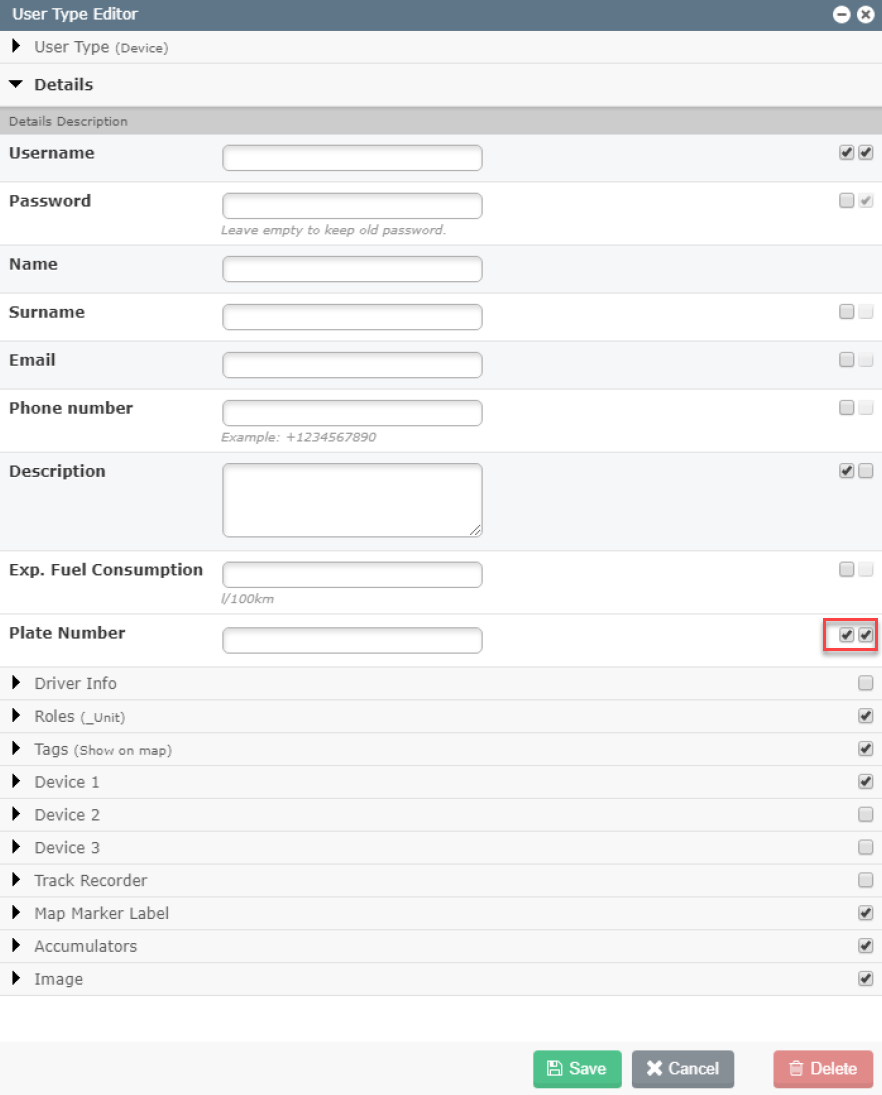The height and width of the screenshot is (1095, 882).
Task: Expand the Accumulators section arrow
Action: pyautogui.click(x=16, y=945)
